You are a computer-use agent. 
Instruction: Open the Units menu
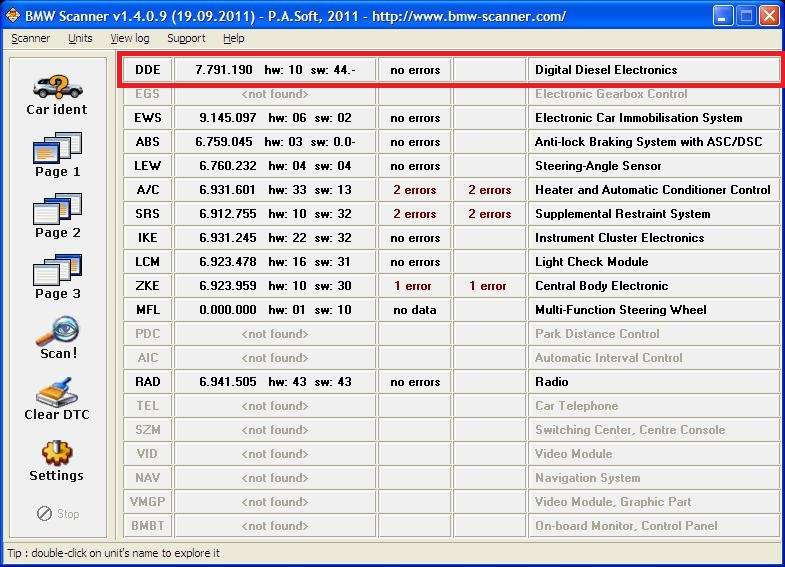click(80, 38)
